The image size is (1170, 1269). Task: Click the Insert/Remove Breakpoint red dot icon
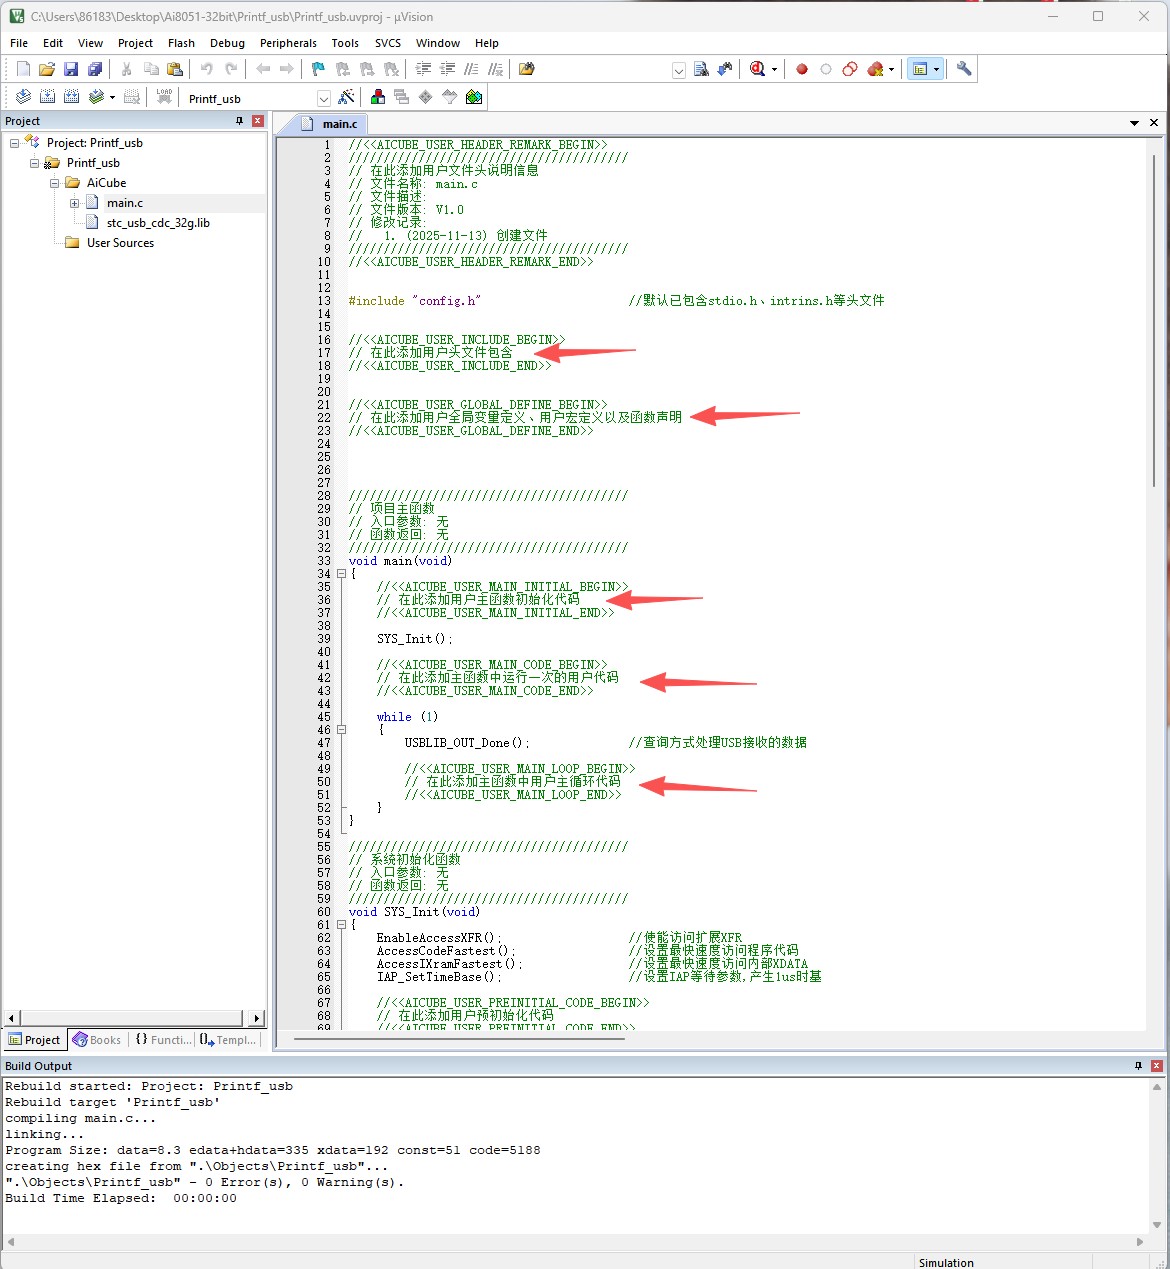(x=801, y=69)
